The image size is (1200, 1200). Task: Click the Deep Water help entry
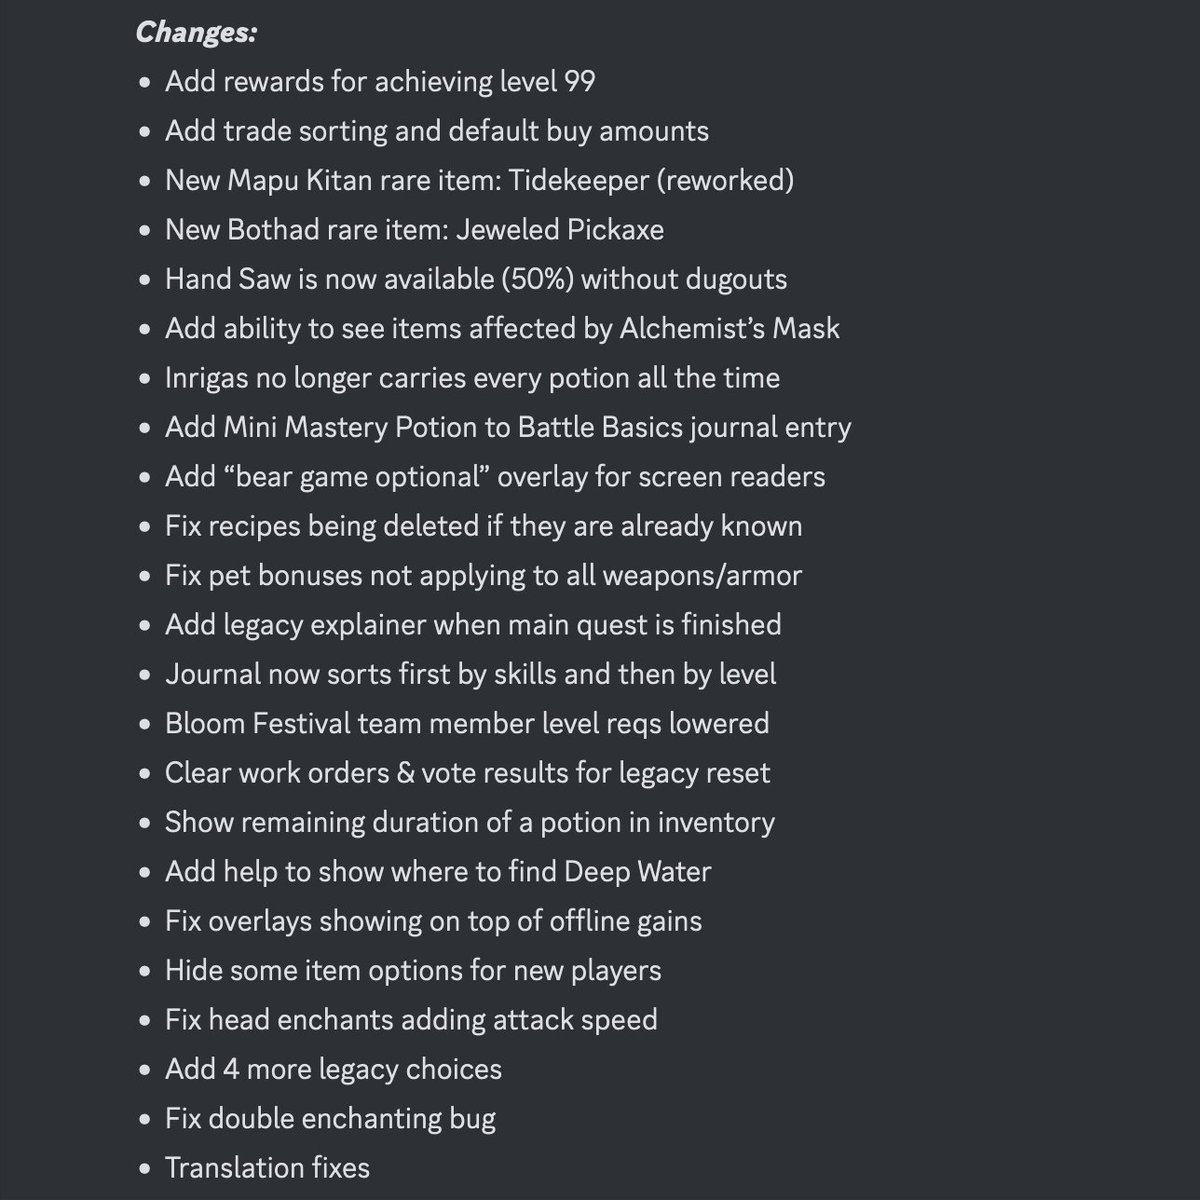tap(438, 871)
